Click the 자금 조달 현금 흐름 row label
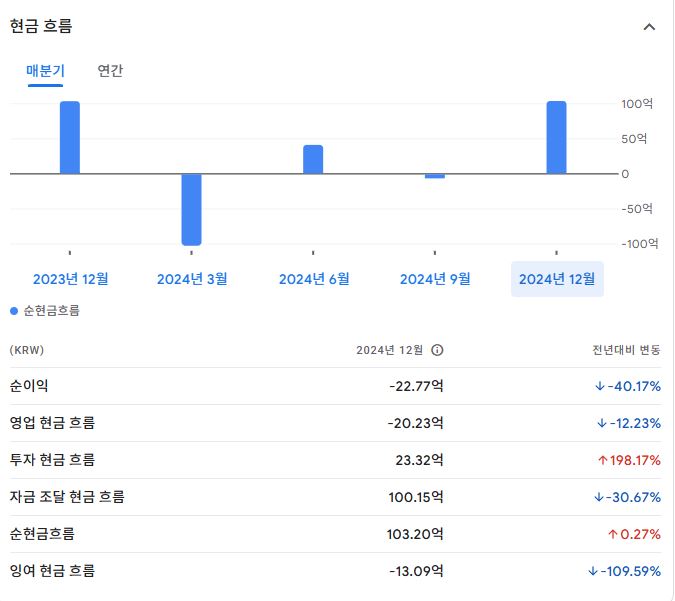This screenshot has width=675, height=601. pos(67,497)
